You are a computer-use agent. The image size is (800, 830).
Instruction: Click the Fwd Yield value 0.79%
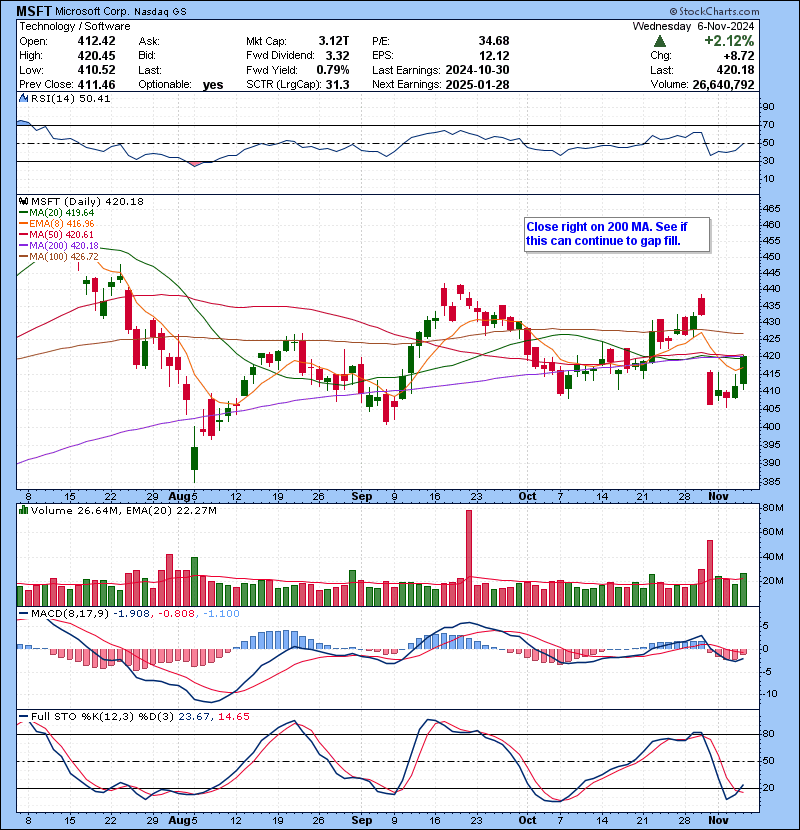[x=333, y=70]
